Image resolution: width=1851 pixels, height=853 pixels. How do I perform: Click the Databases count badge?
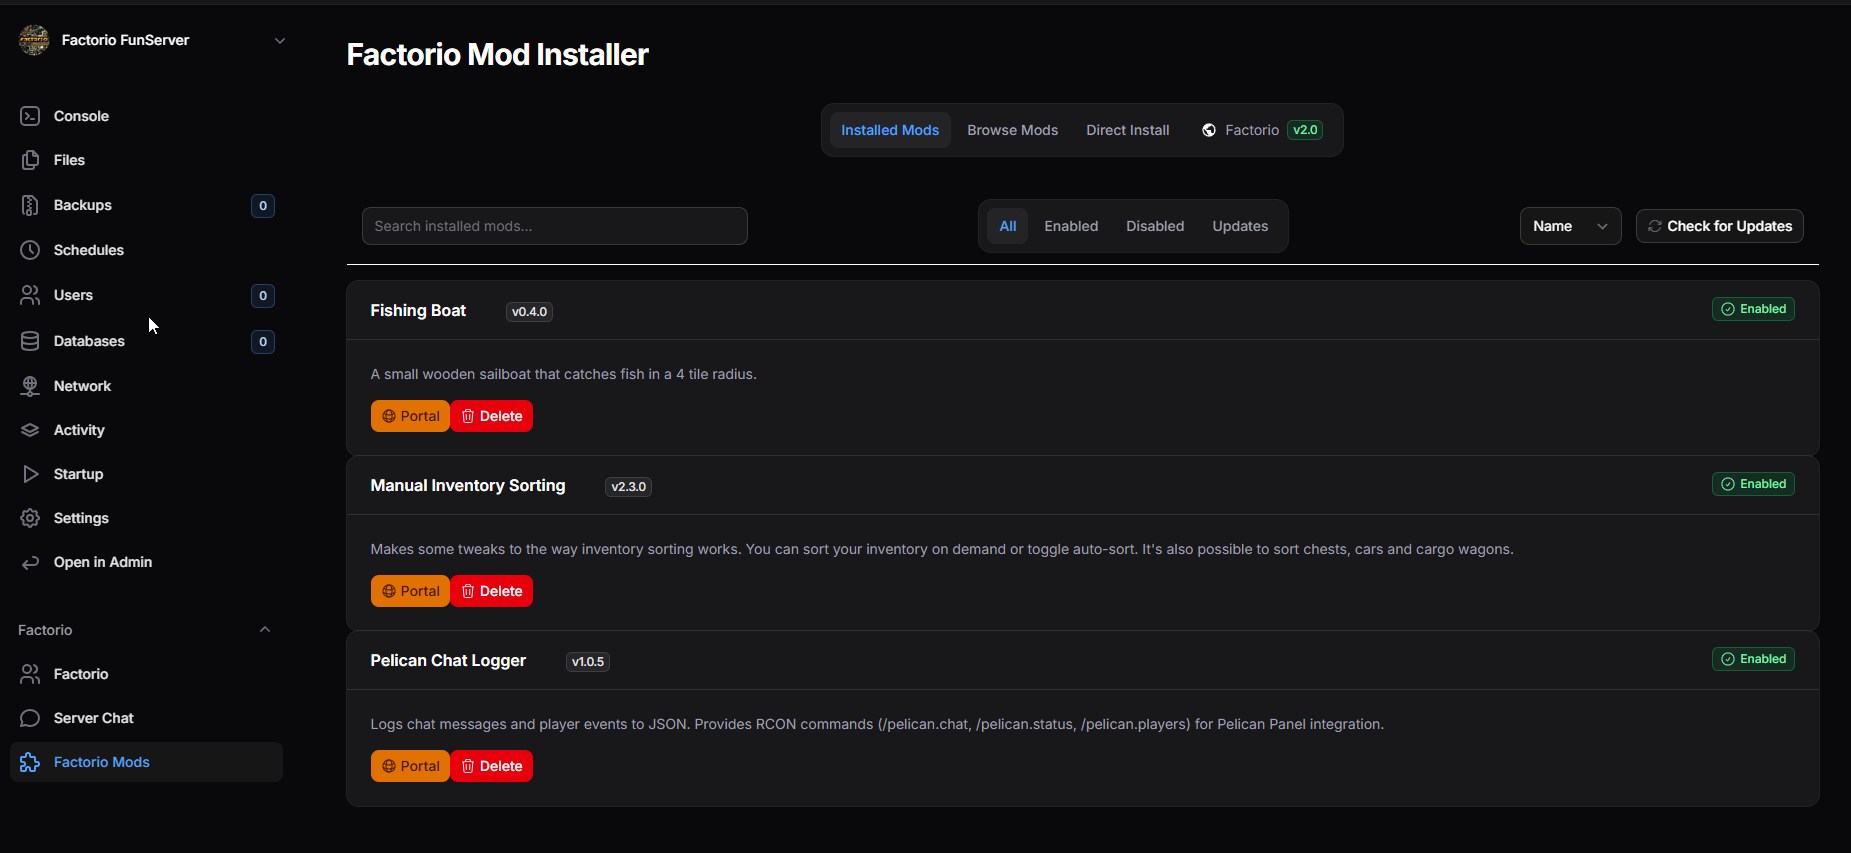263,342
